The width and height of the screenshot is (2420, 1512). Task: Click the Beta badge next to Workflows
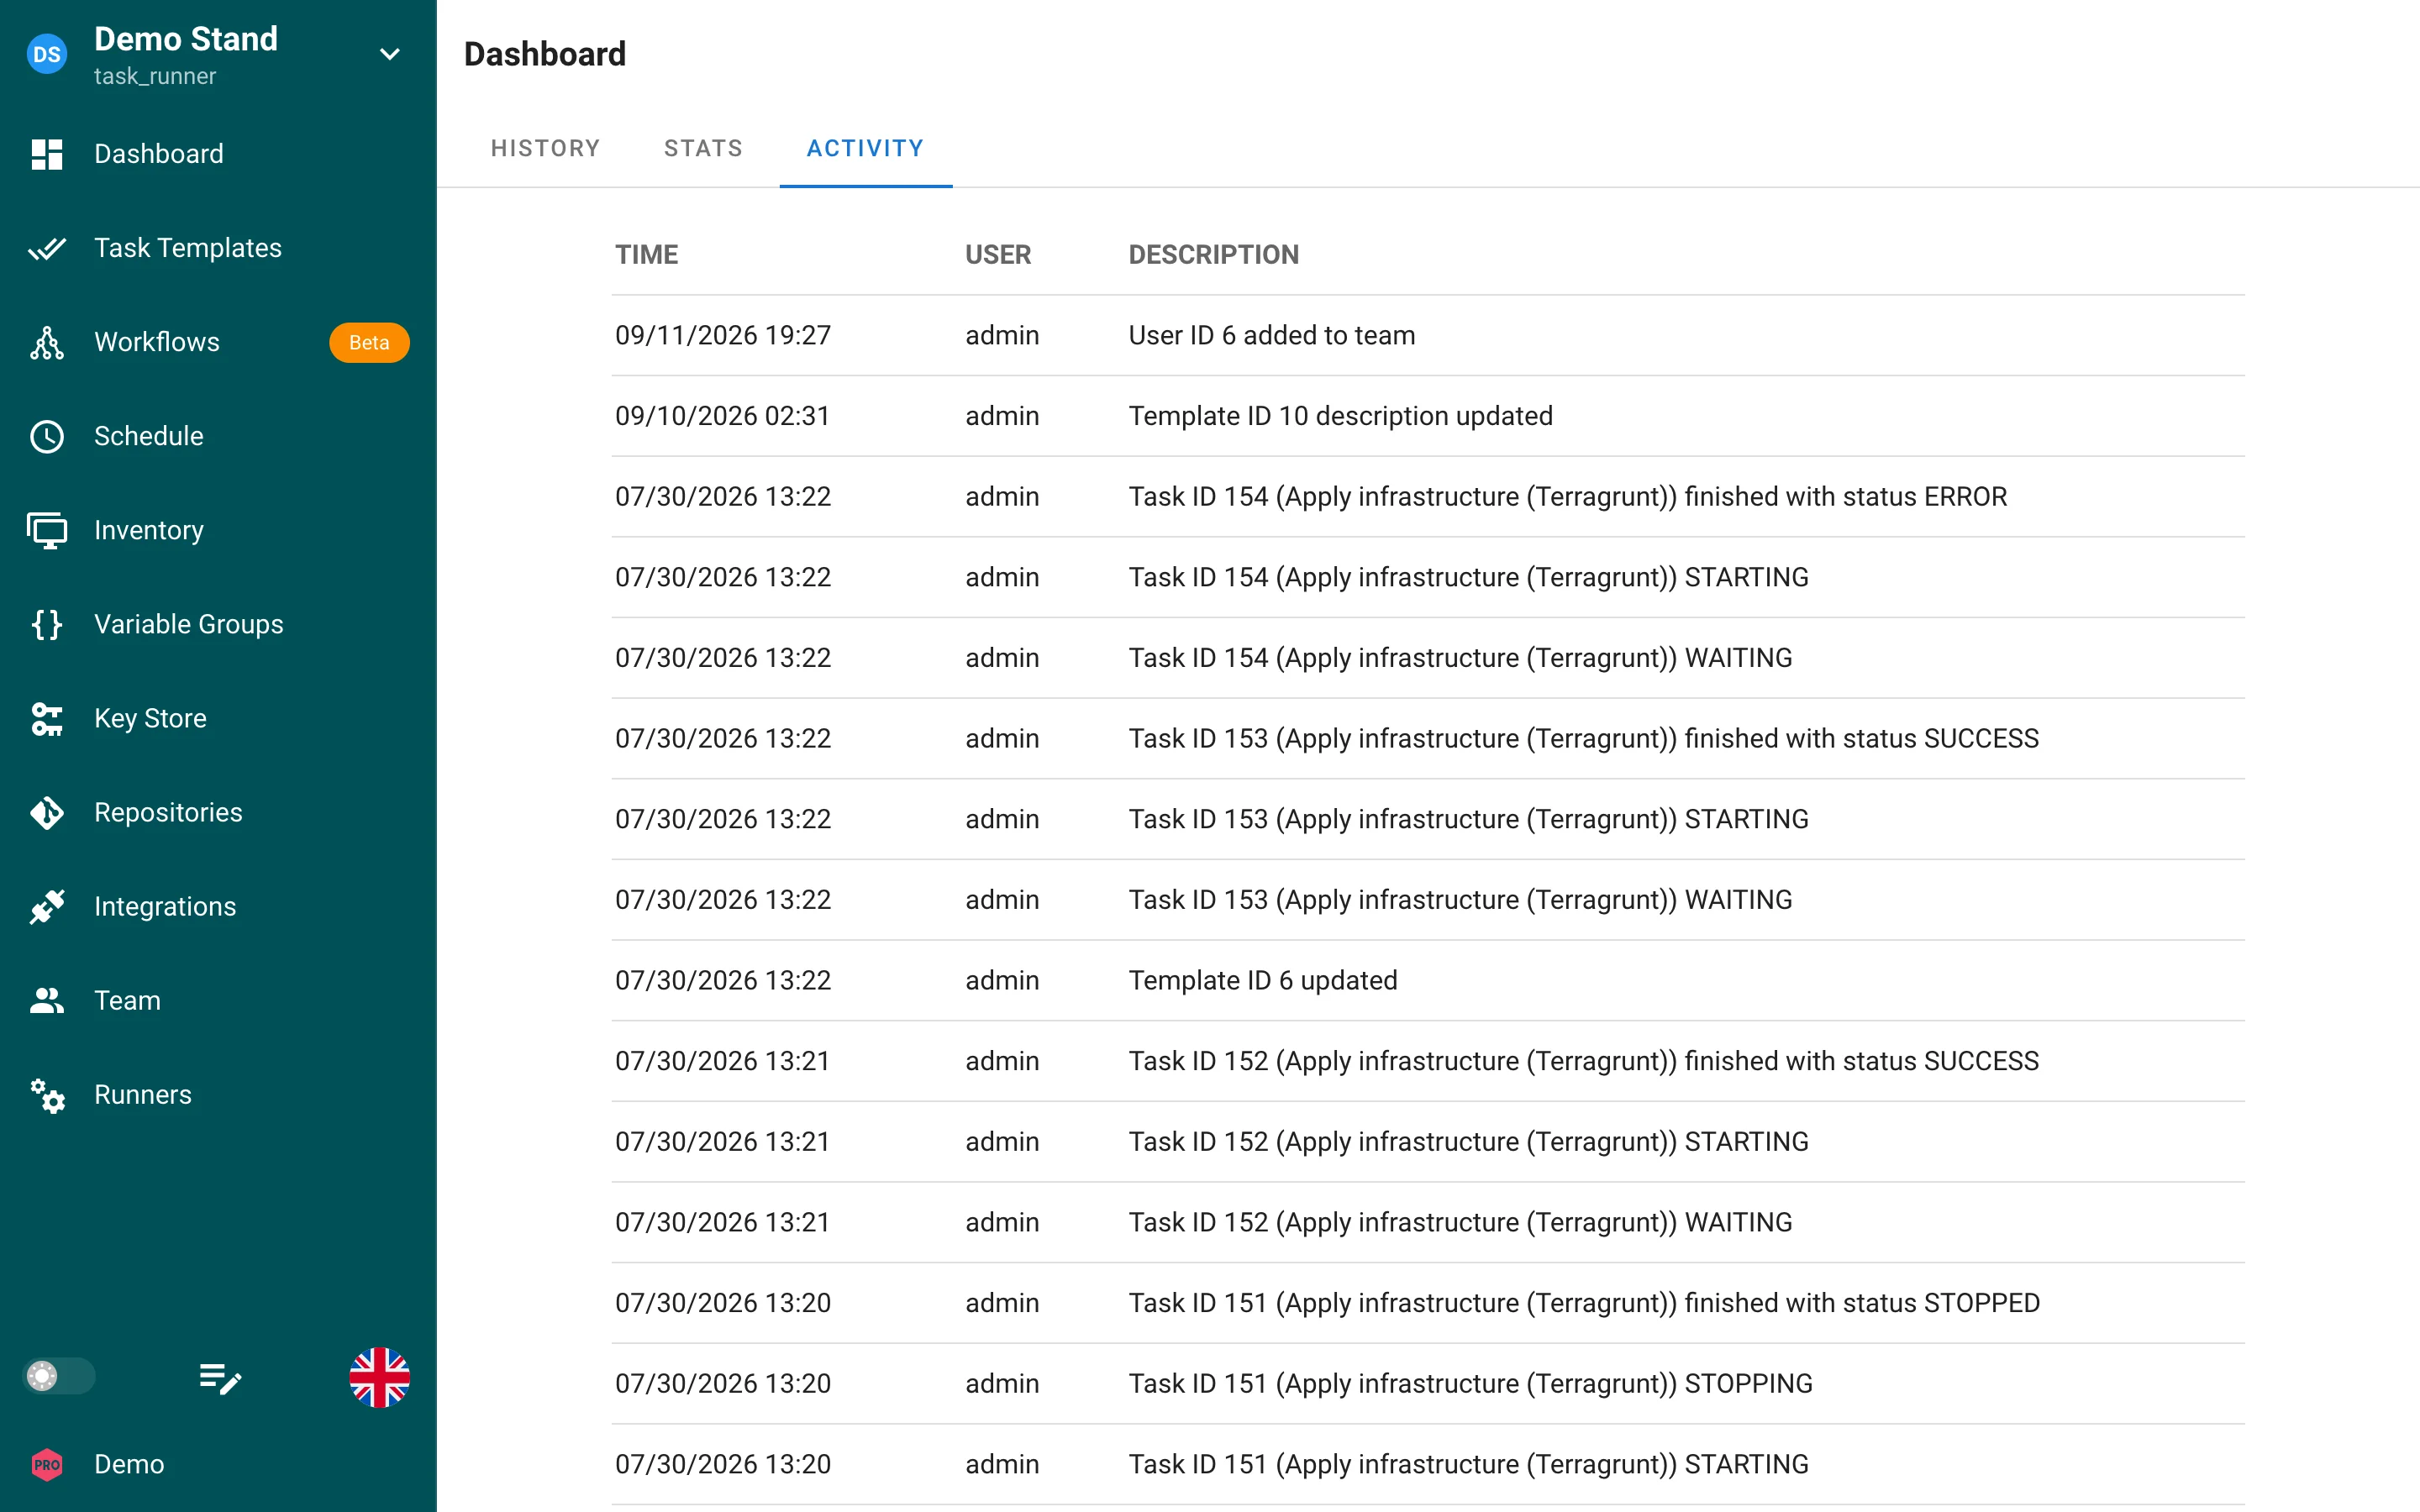[369, 342]
